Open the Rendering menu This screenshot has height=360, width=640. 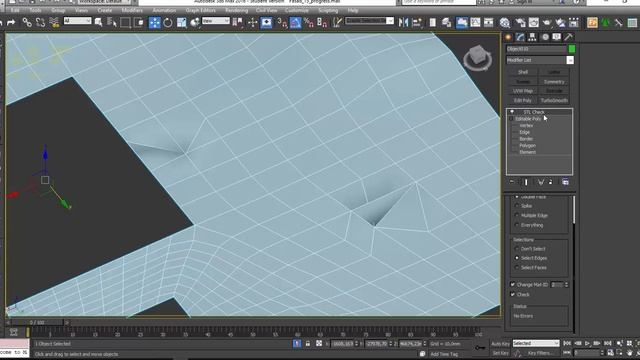(x=236, y=10)
